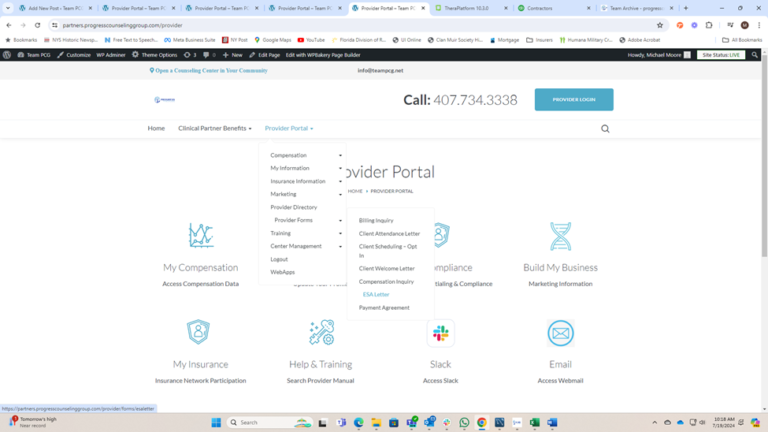The width and height of the screenshot is (768, 432).
Task: Click the Windows taskbar search box
Action: [x=268, y=423]
